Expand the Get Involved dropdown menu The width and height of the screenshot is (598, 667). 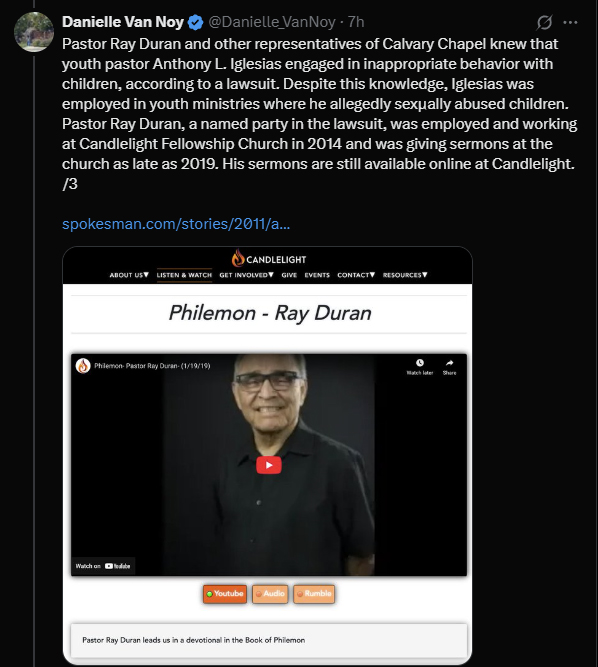[247, 275]
